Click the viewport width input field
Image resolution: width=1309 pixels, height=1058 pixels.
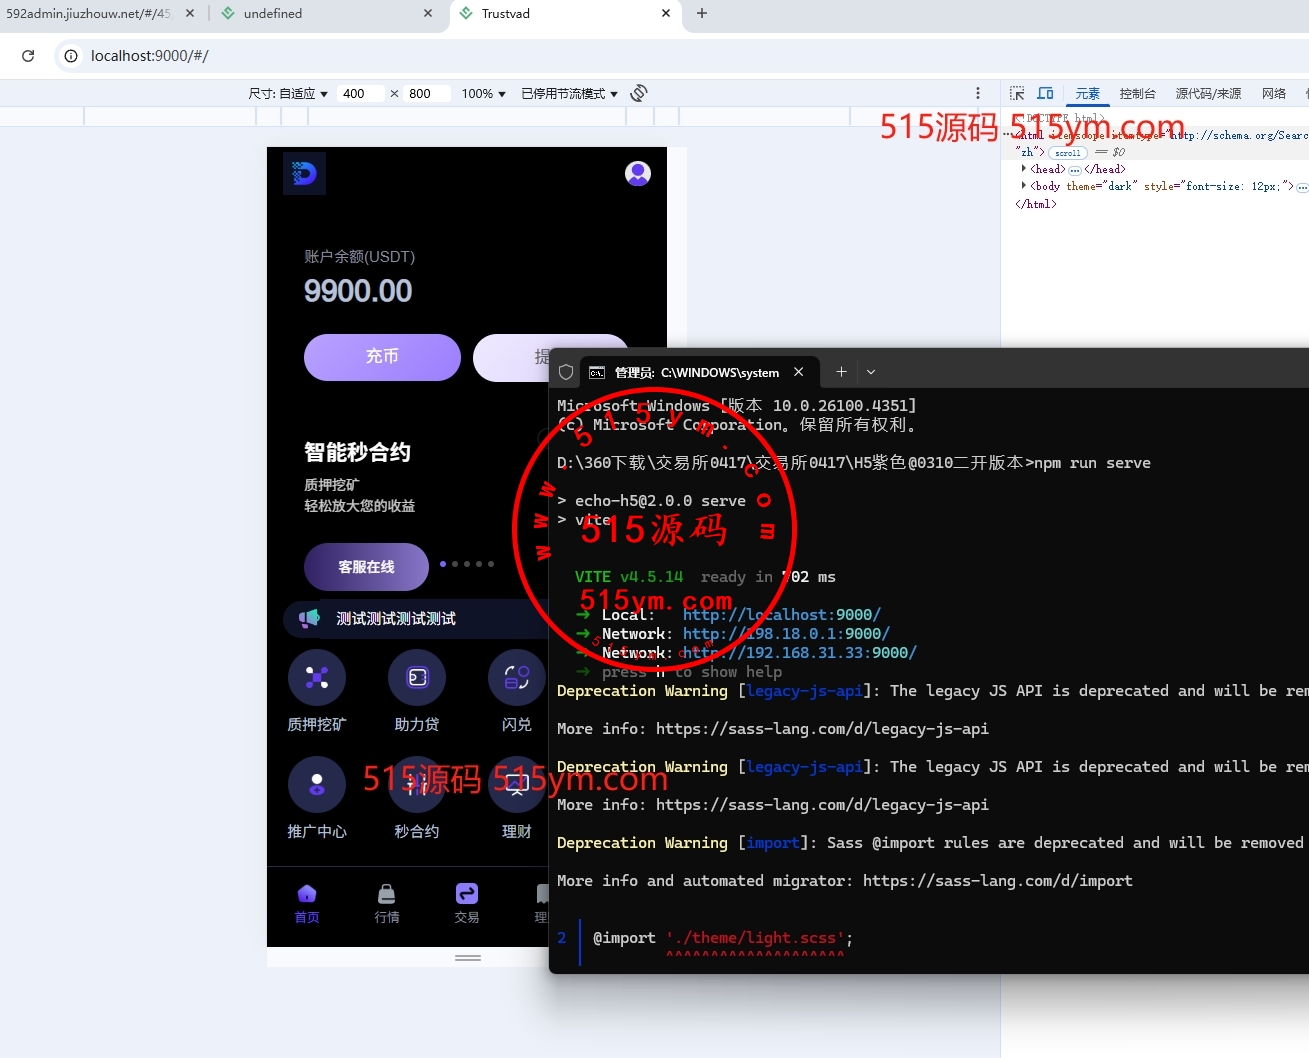[358, 93]
